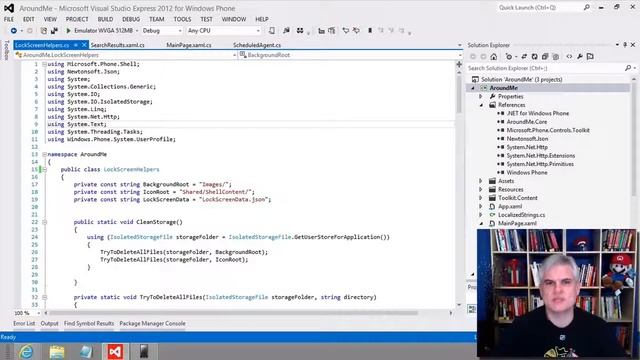Click the Undo toolbar icon

[346, 31]
